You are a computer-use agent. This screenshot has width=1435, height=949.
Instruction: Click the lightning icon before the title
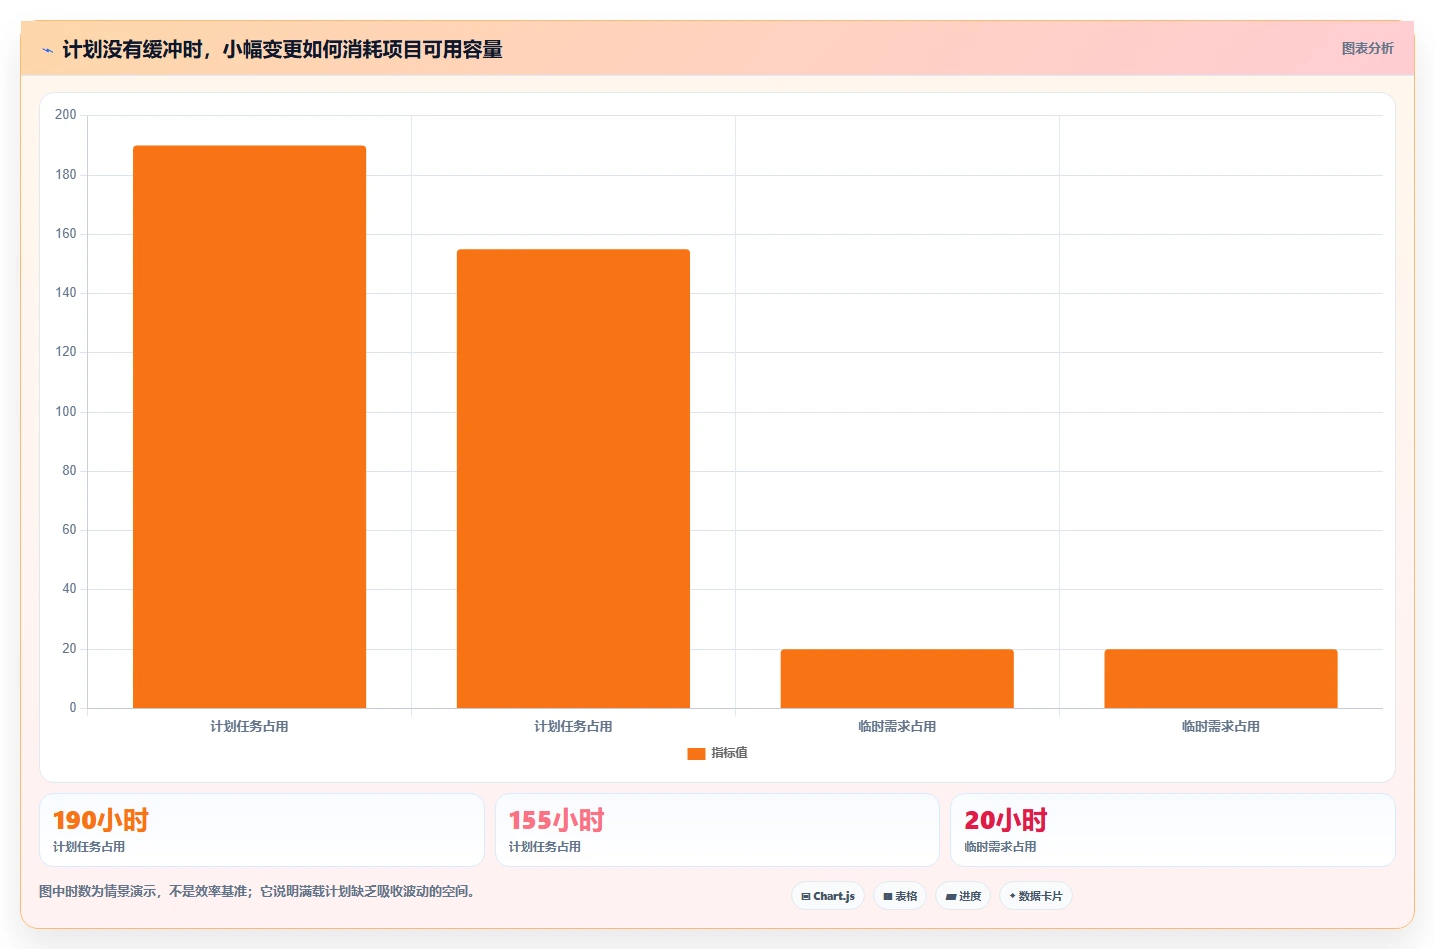point(47,50)
